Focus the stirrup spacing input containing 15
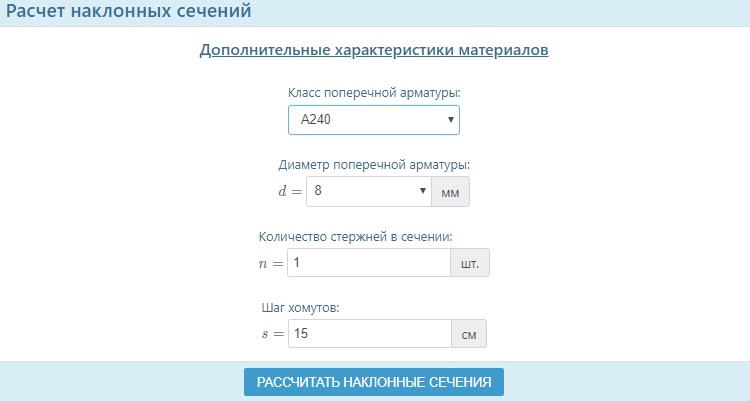The width and height of the screenshot is (750, 401). (x=369, y=334)
